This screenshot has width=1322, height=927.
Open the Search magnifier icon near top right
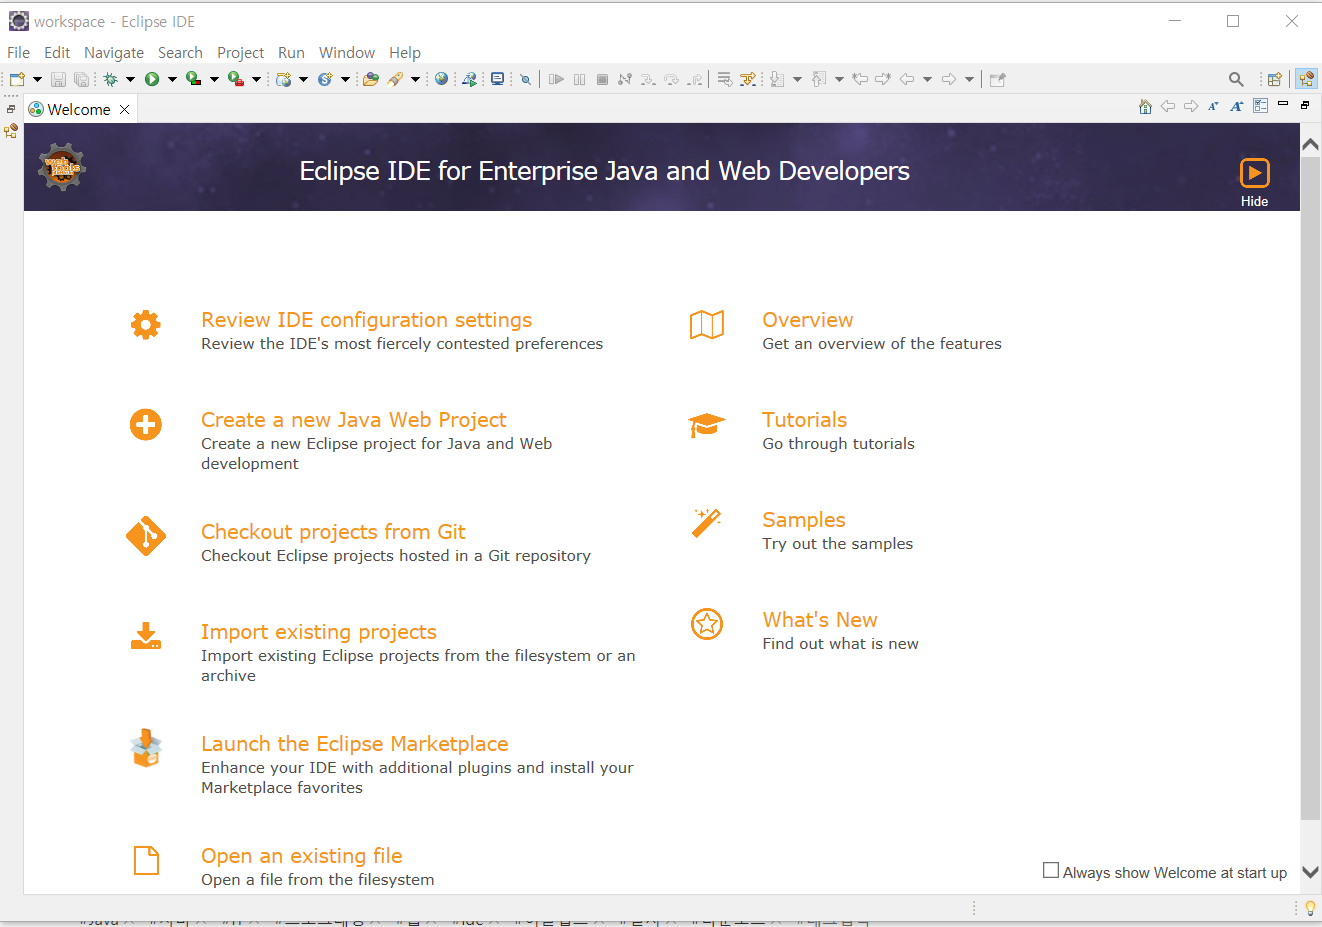[x=1236, y=78]
